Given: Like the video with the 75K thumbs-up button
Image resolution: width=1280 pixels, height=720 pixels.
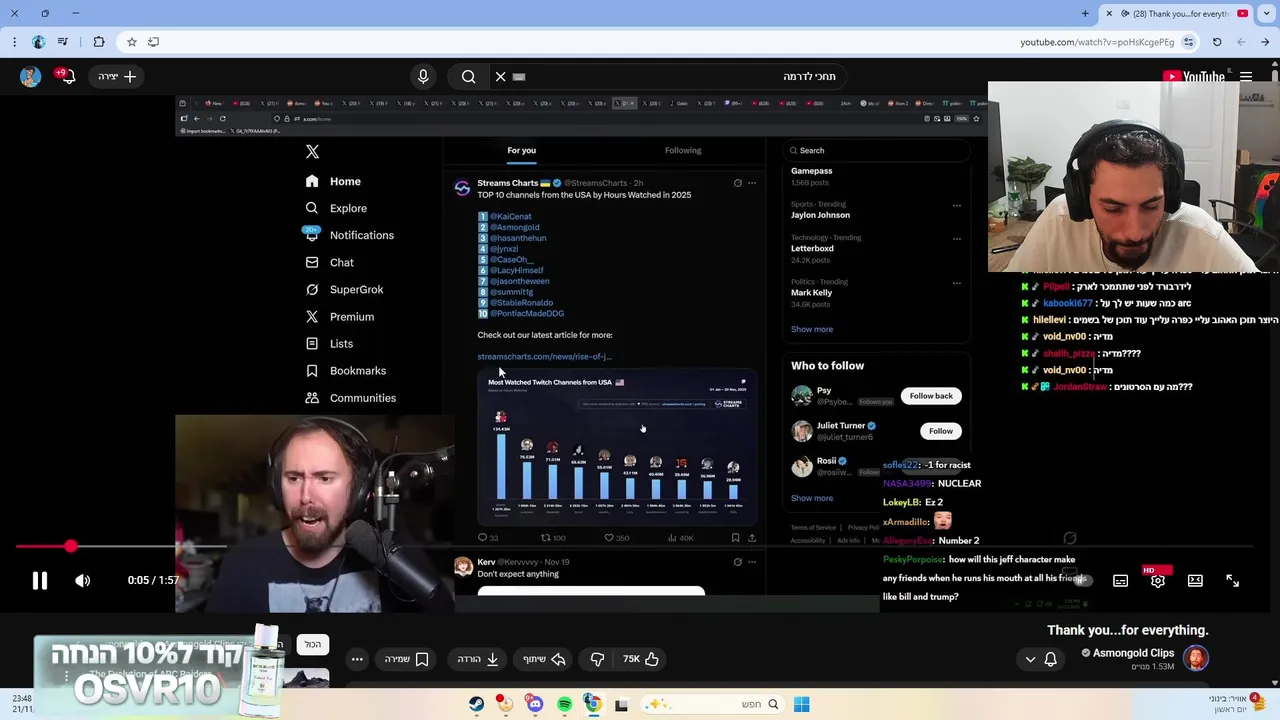Looking at the screenshot, I should tap(641, 659).
